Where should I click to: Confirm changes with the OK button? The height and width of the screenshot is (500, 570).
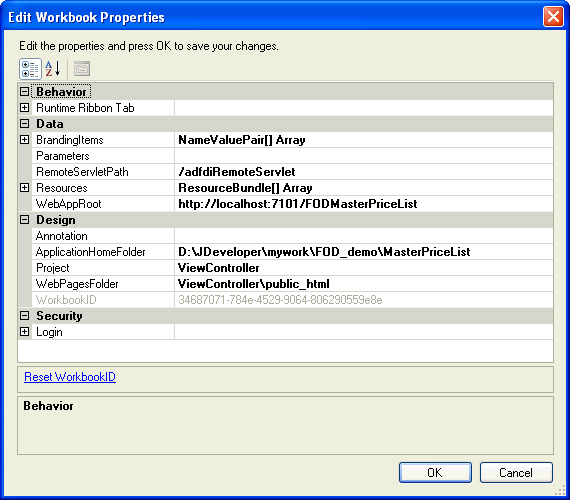(435, 472)
